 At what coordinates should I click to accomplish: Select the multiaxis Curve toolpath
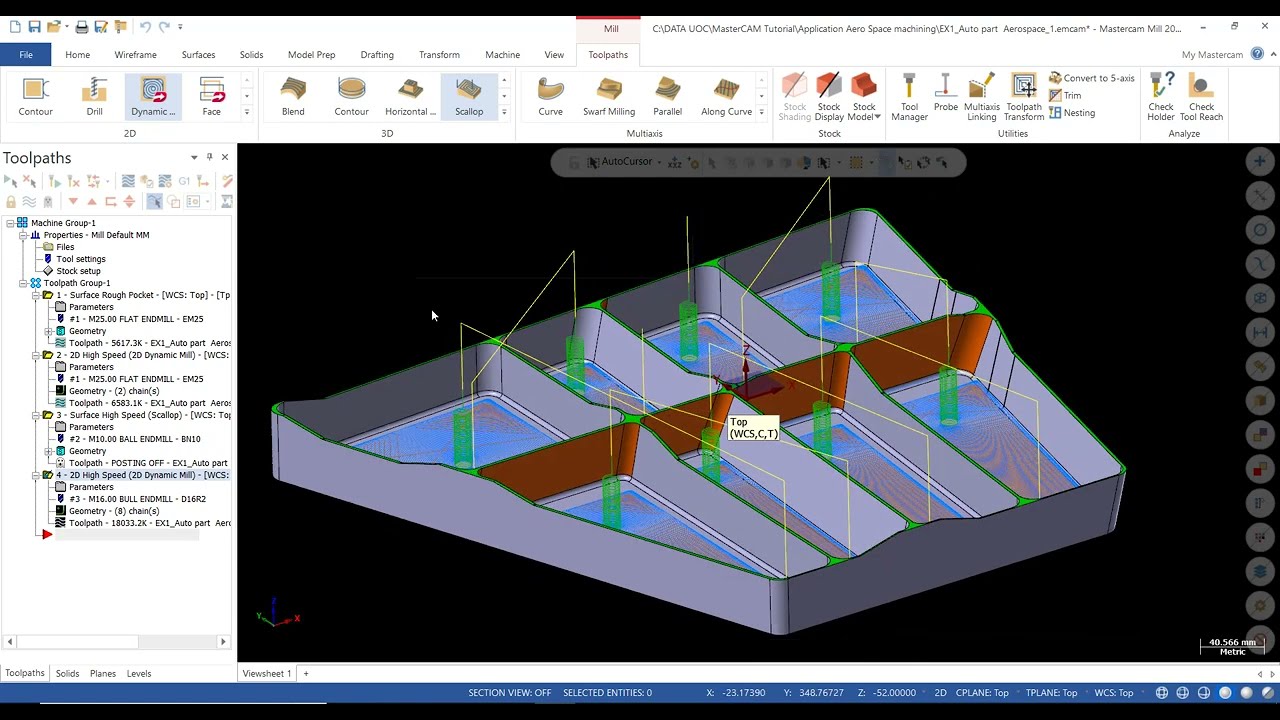click(x=550, y=96)
